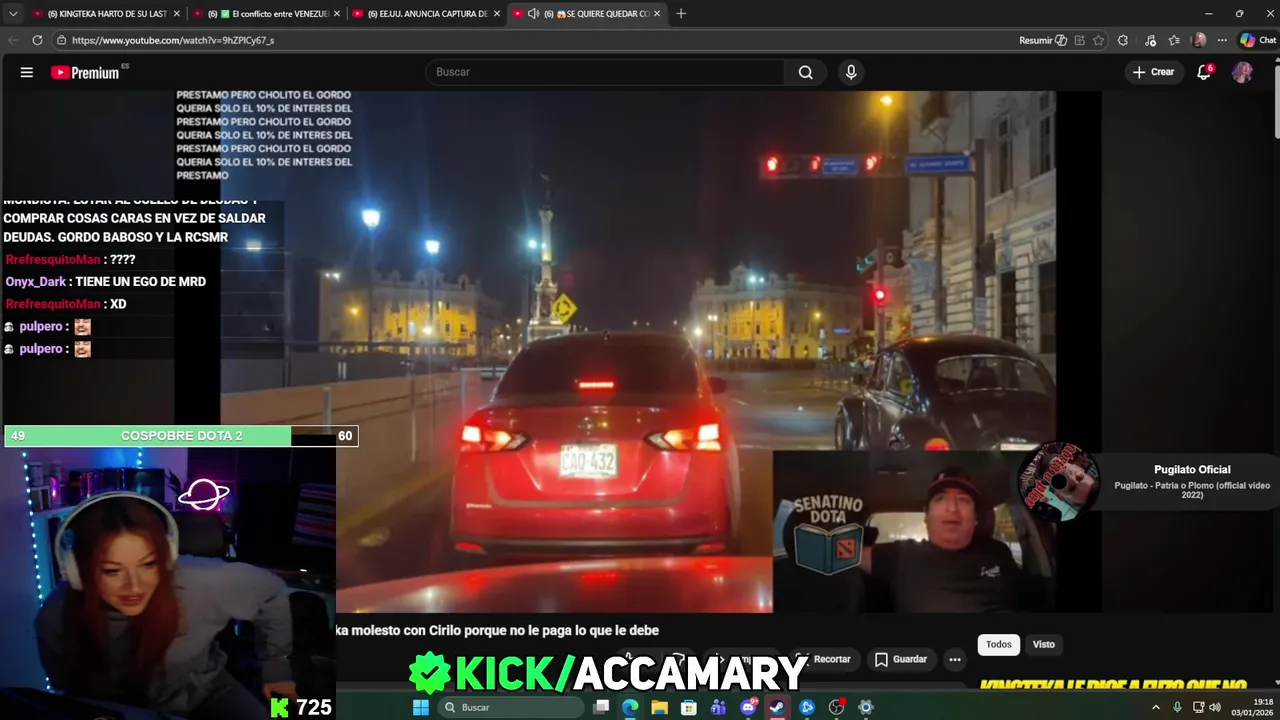Open browser extensions puzzle icon

(x=1123, y=40)
